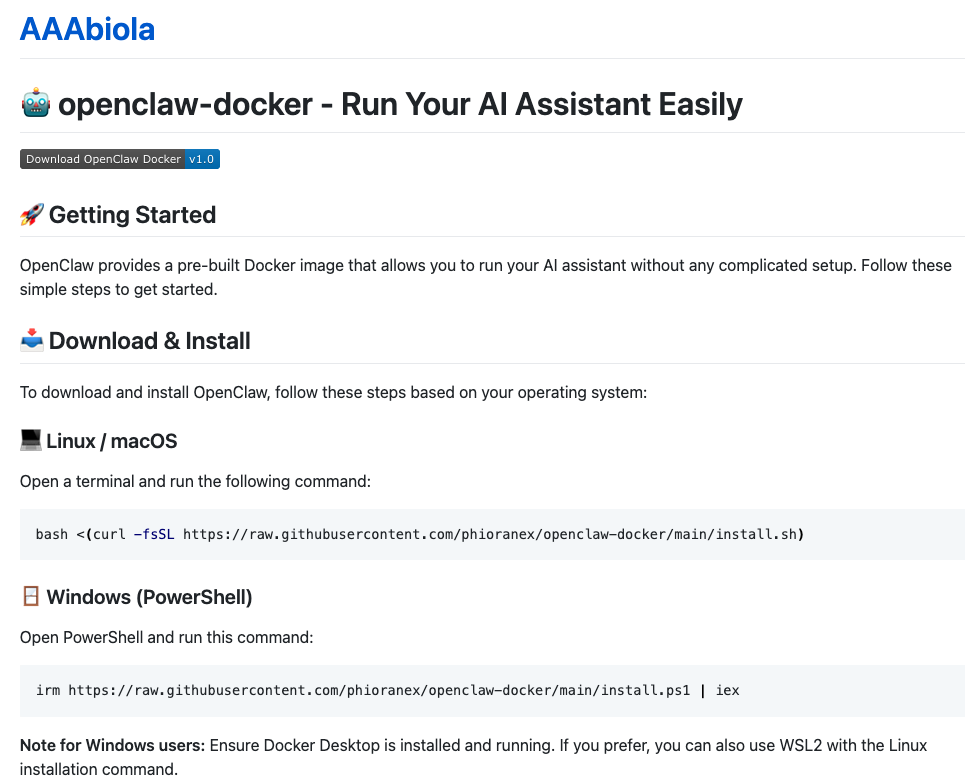This screenshot has height=782, width=965.
Task: Click inside the irm PowerShell command block
Action: tap(850, 690)
